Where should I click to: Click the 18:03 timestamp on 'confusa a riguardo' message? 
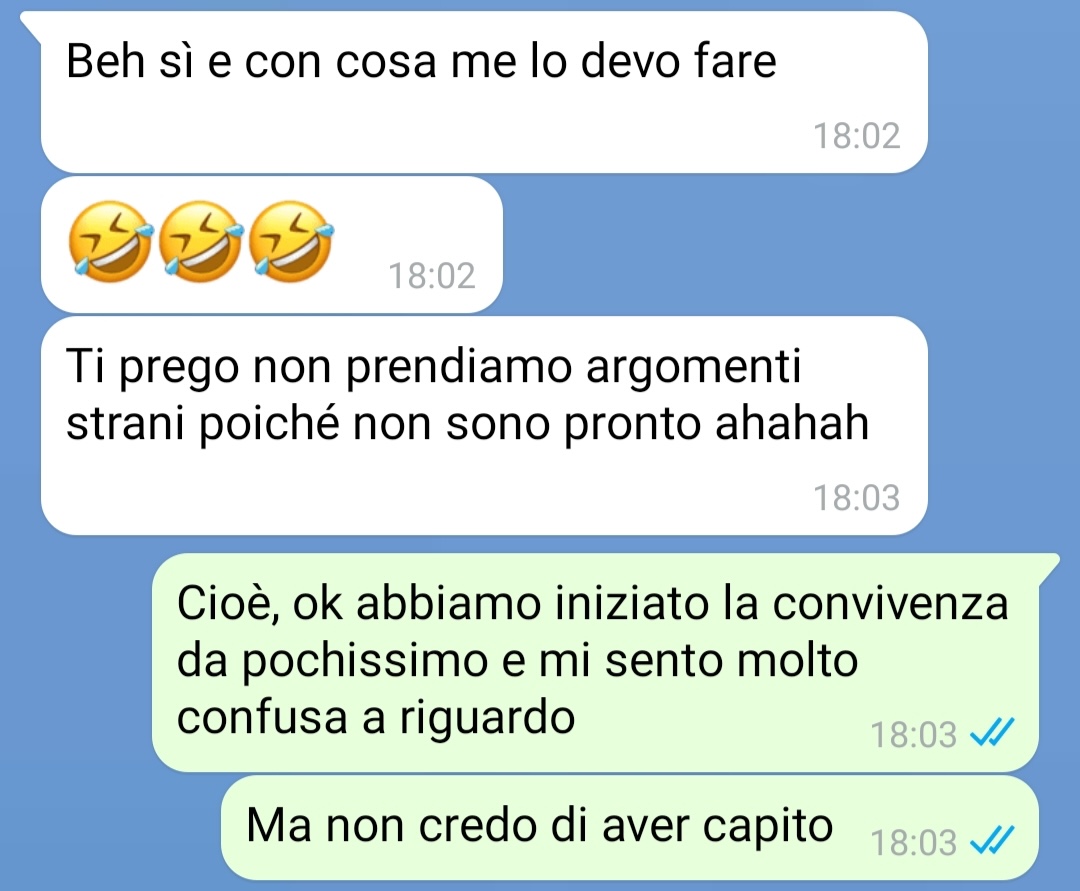click(913, 734)
